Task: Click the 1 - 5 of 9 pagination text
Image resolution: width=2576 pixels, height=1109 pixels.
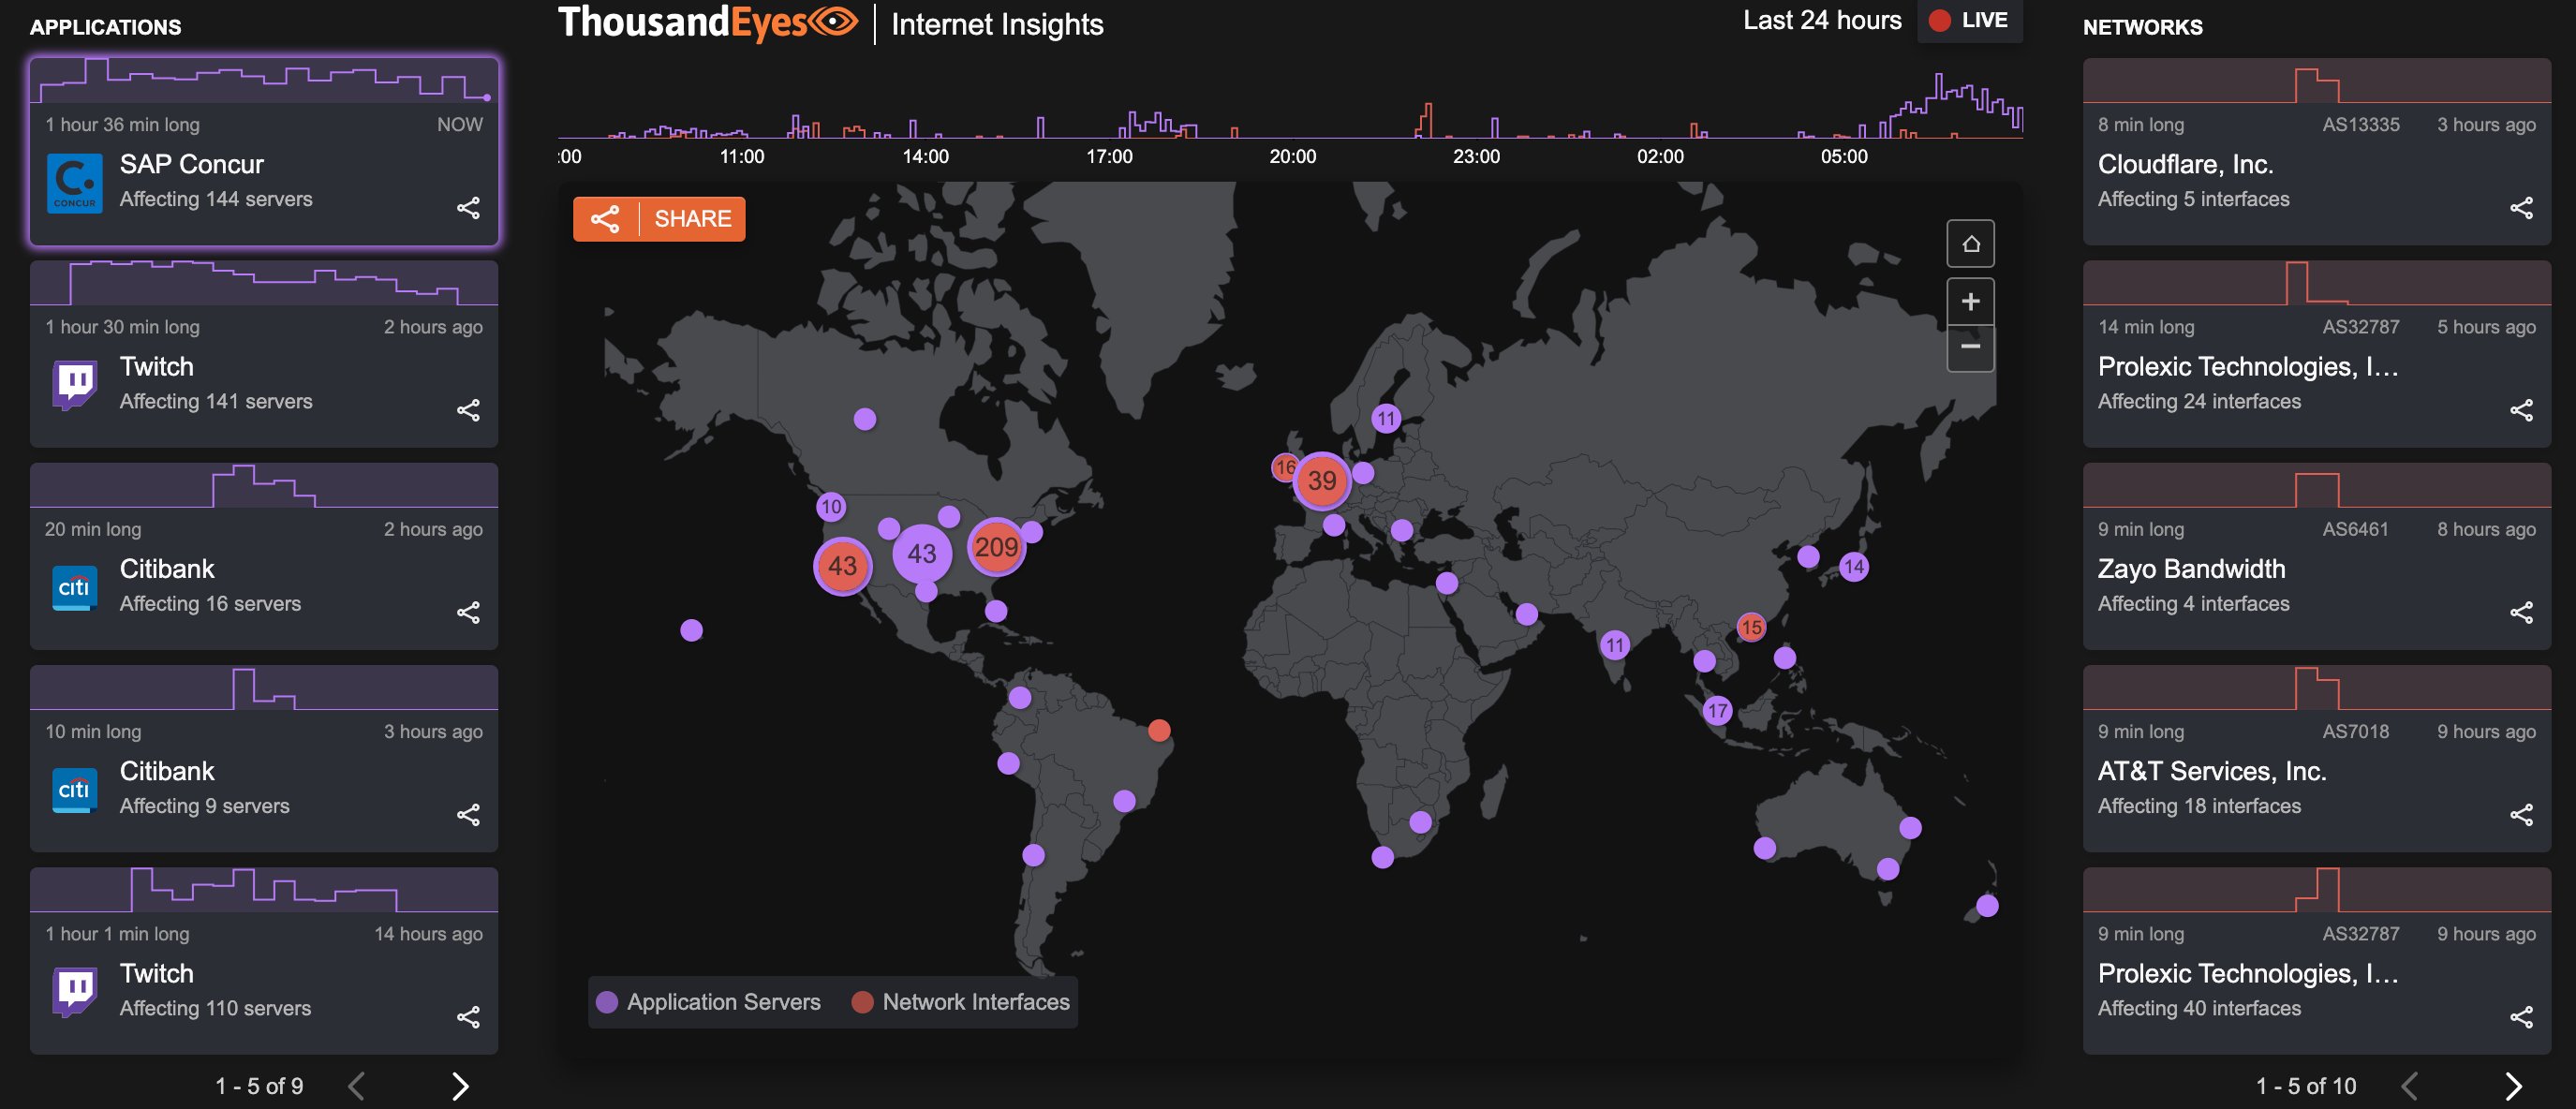Action: [260, 1086]
